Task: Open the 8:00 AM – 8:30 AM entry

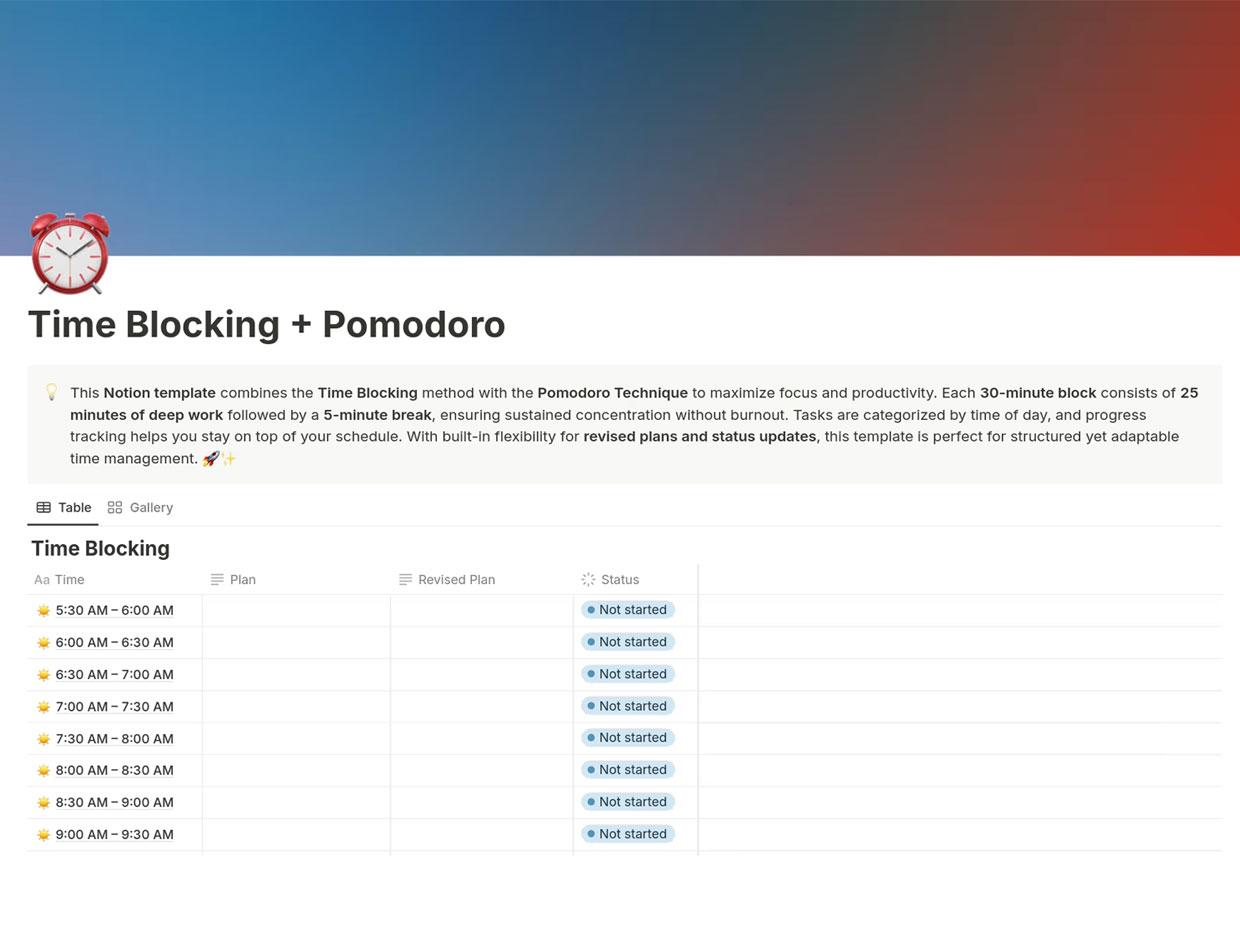Action: click(x=114, y=770)
